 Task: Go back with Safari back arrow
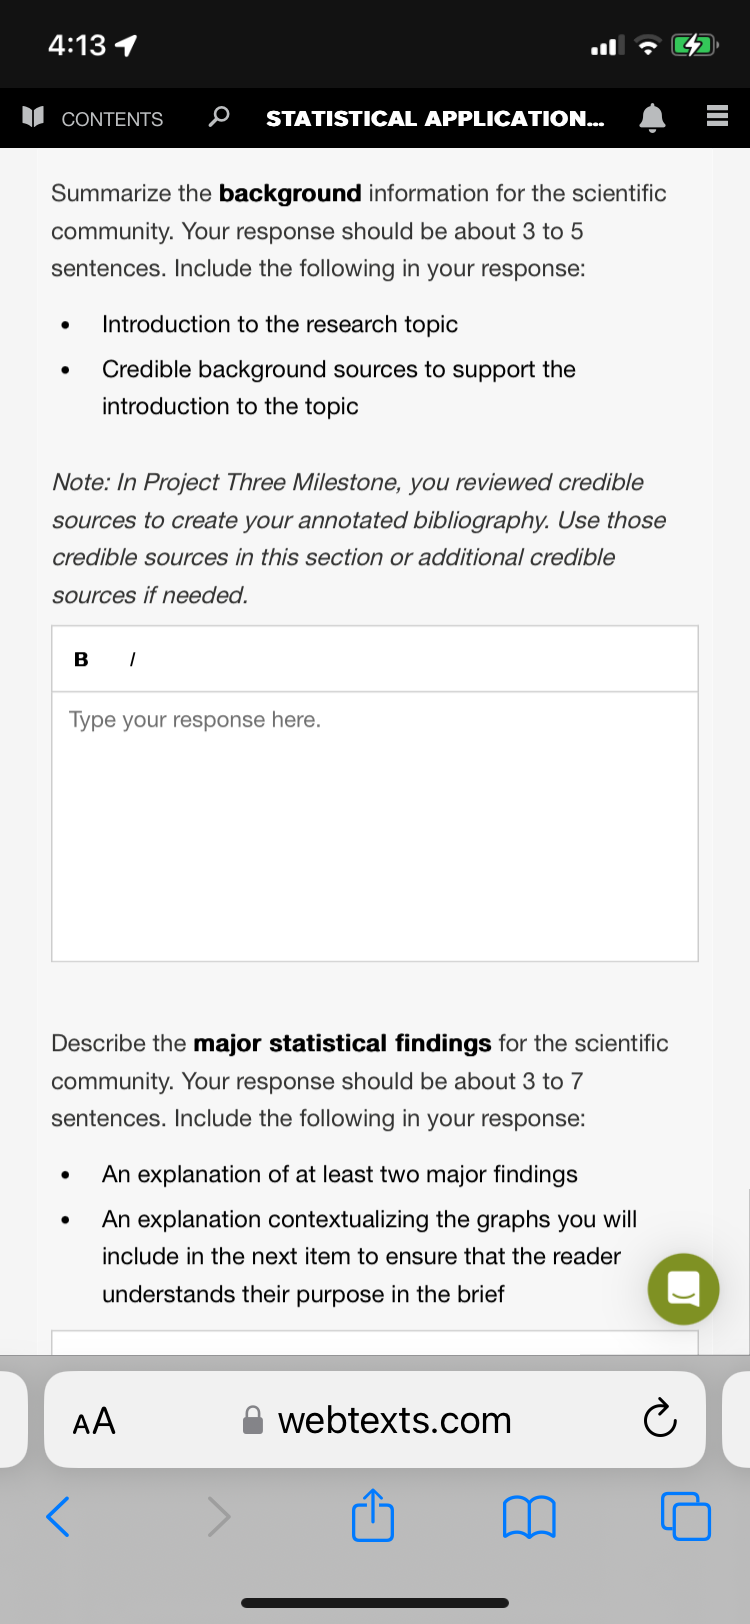[58, 1516]
